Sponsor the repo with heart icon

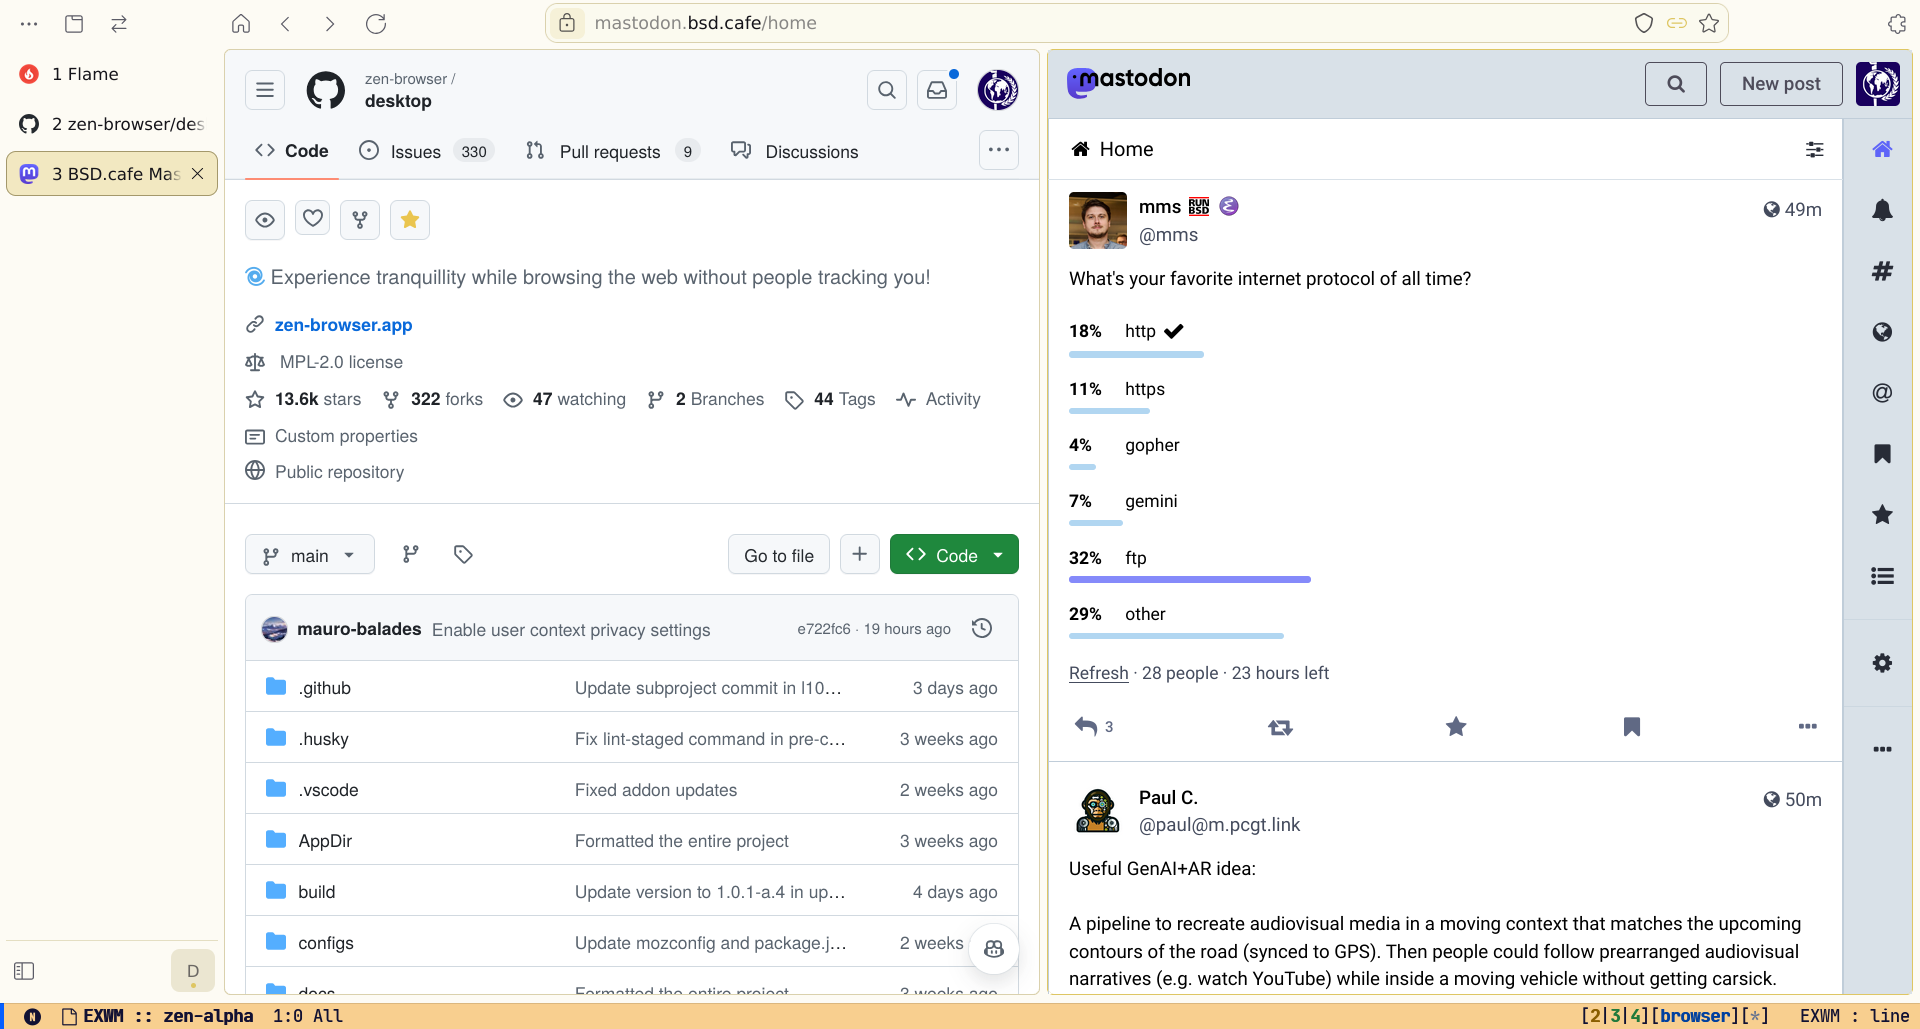coord(313,220)
